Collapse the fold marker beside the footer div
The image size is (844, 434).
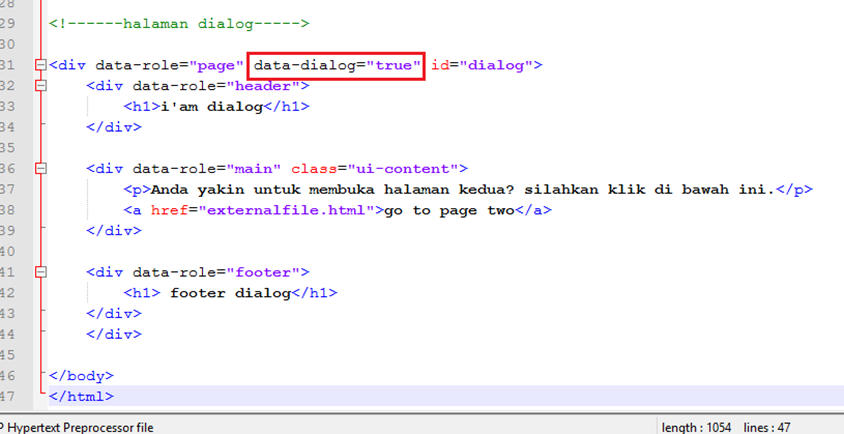[x=40, y=272]
